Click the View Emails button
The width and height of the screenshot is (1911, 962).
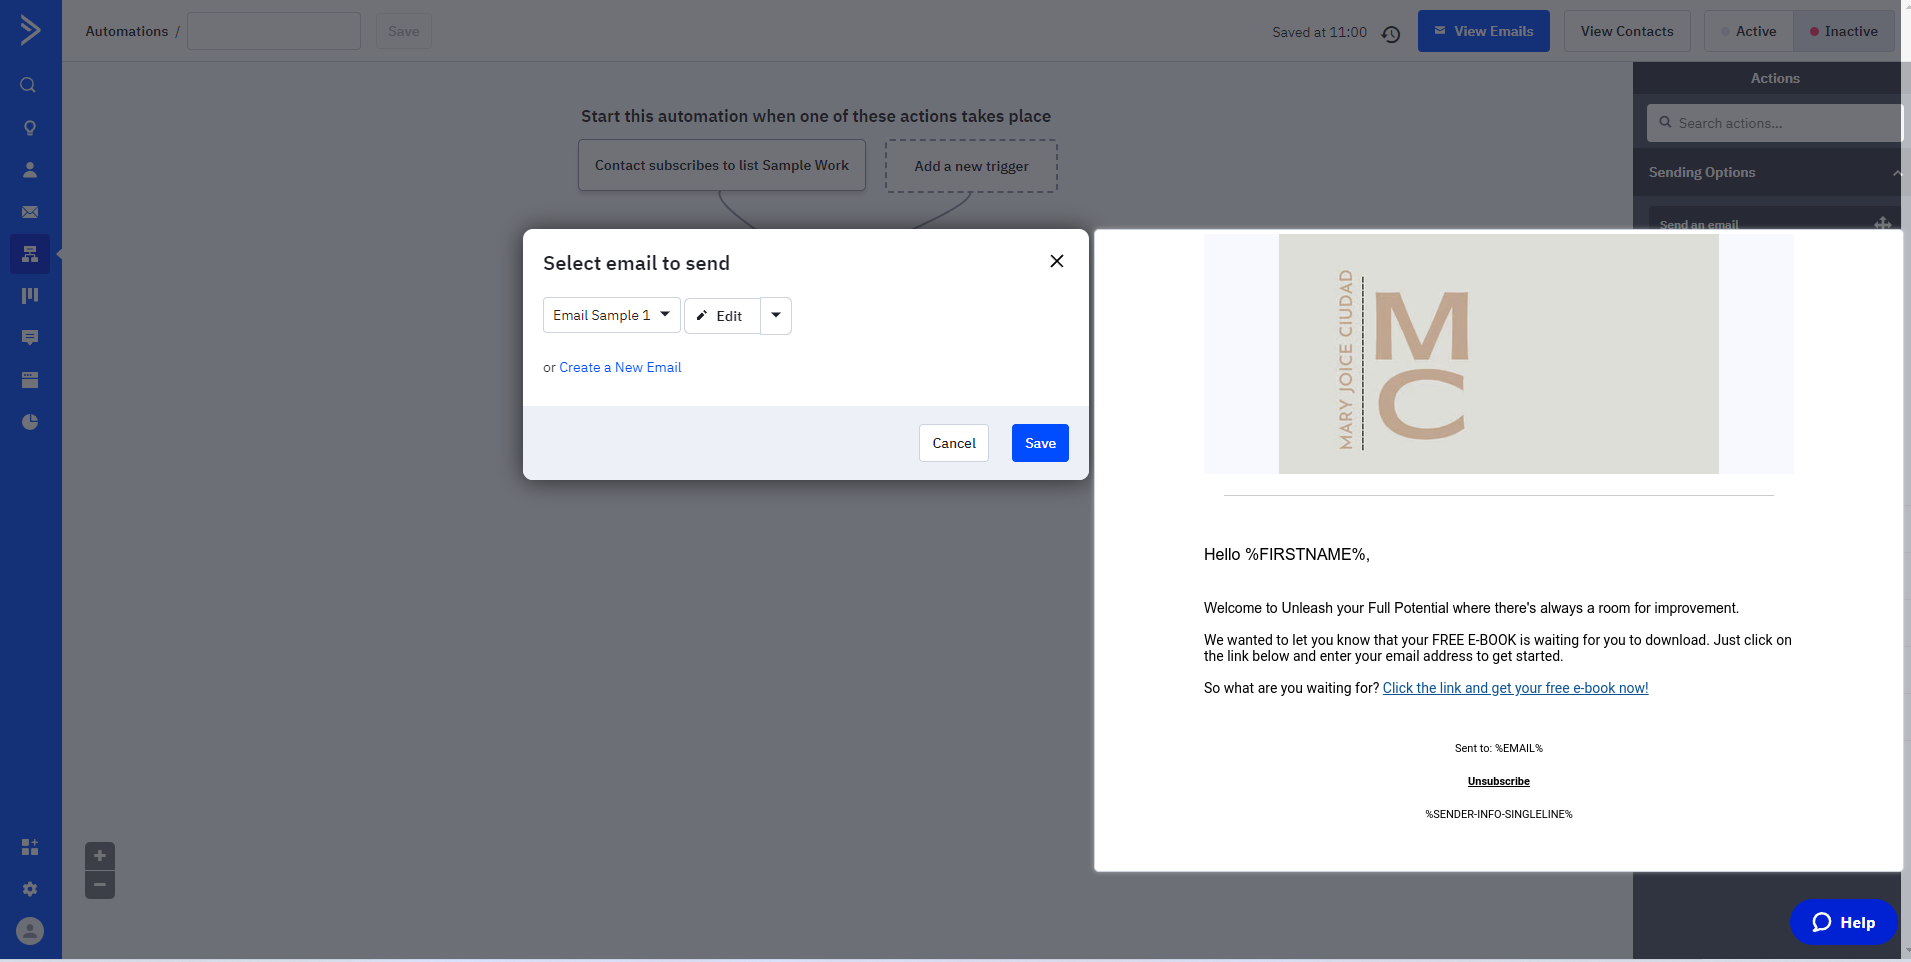pyautogui.click(x=1484, y=31)
